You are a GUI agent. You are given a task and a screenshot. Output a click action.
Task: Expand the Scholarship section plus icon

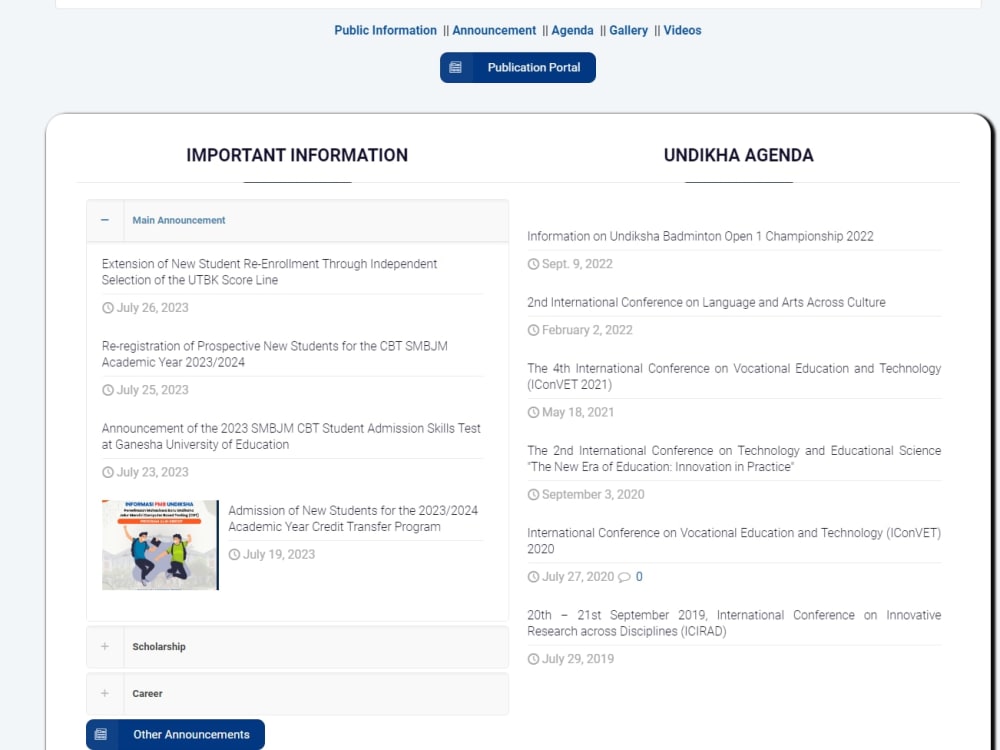(x=105, y=646)
